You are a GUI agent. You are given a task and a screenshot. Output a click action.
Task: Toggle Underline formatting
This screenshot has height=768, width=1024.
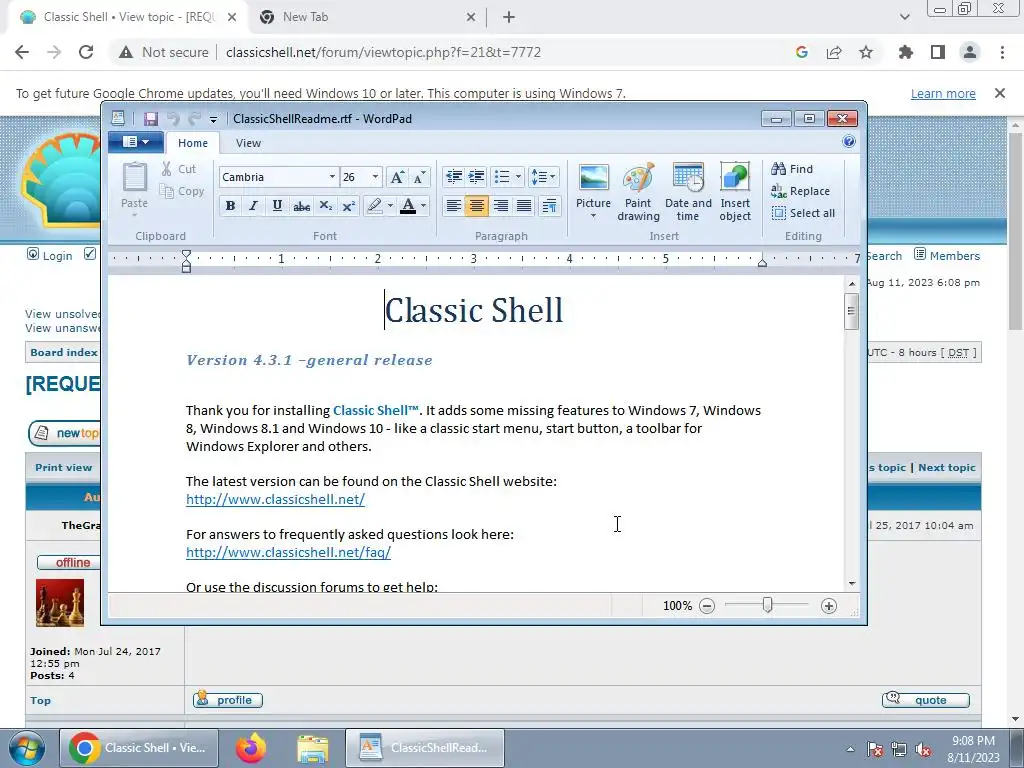coord(277,206)
